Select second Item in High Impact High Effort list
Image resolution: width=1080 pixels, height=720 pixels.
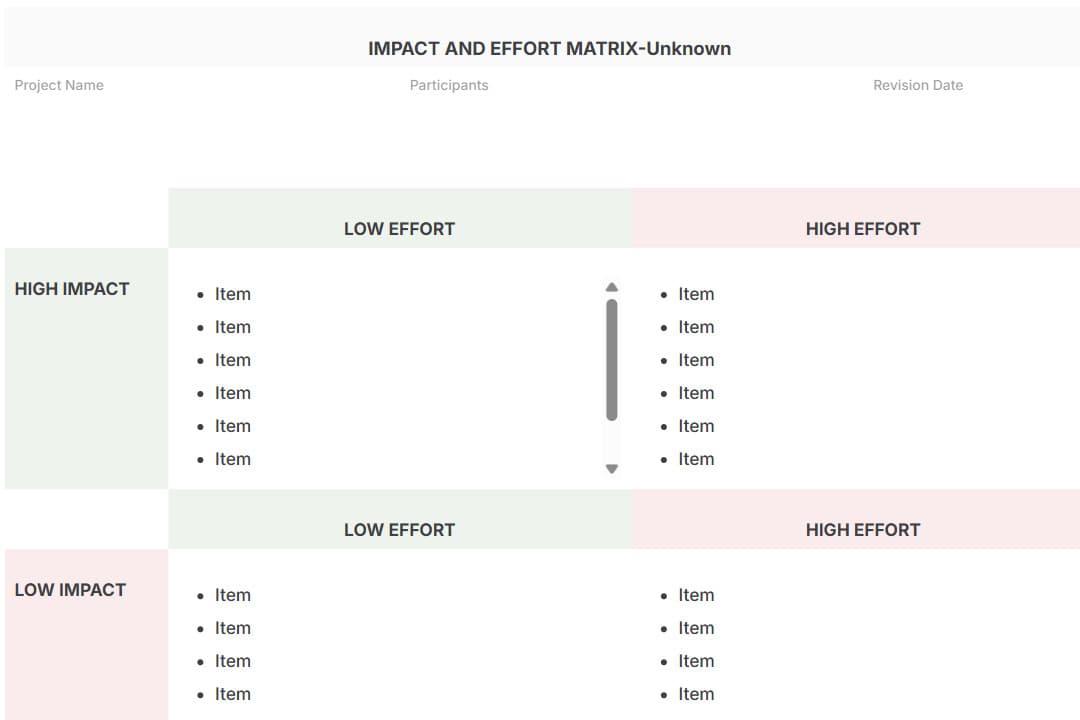click(696, 327)
